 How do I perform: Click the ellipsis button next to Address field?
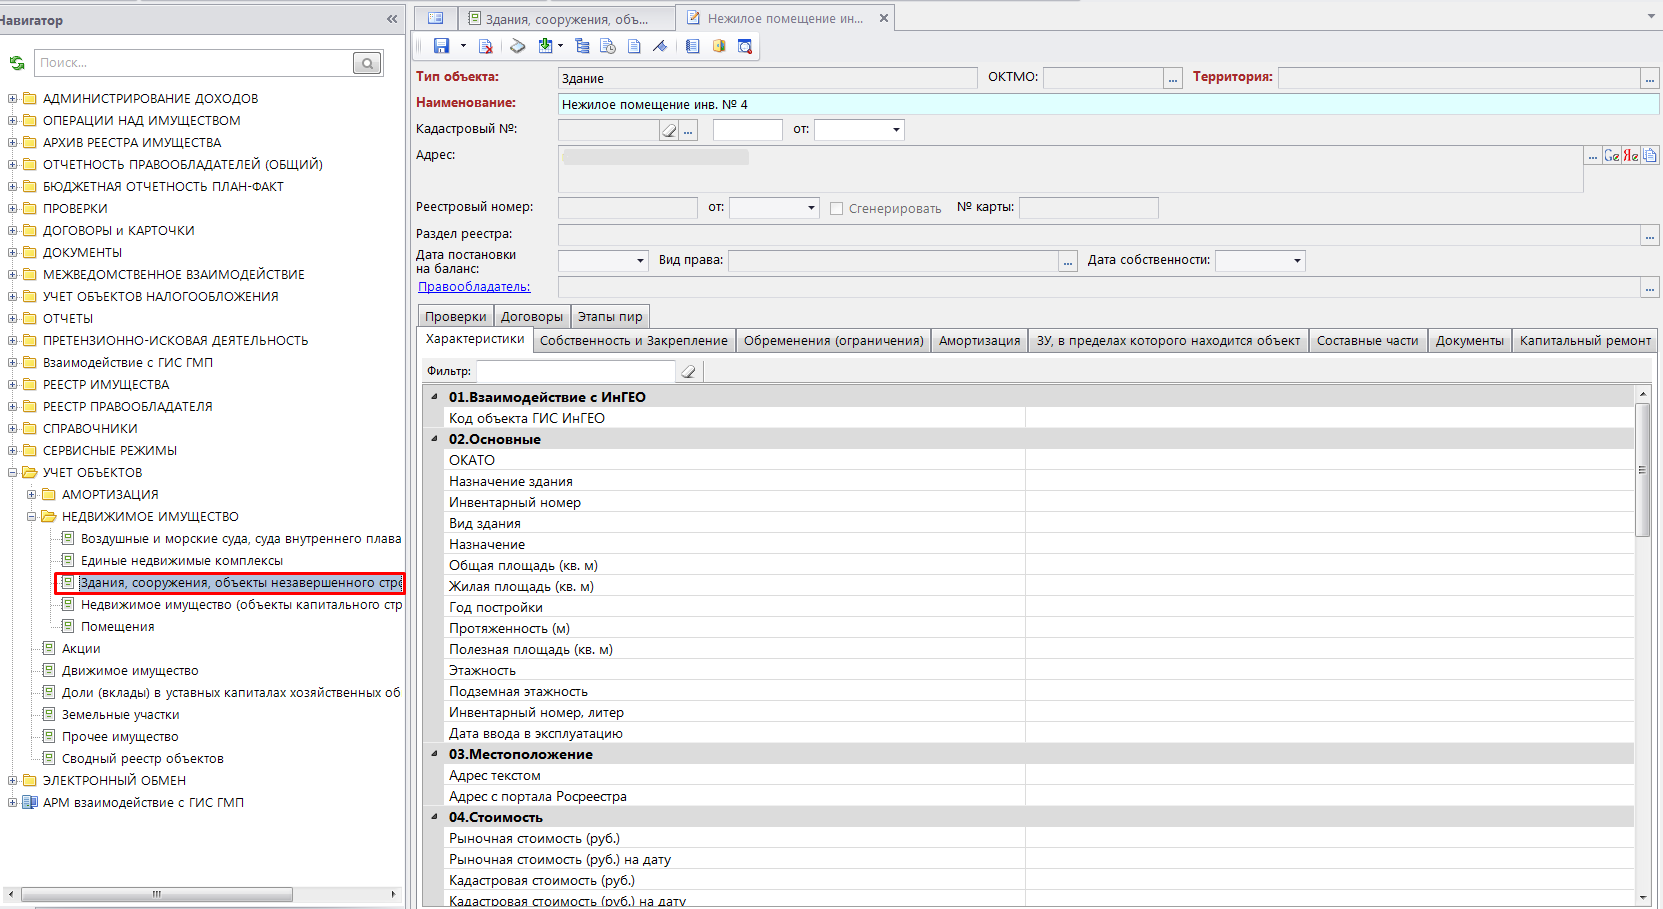pos(1593,155)
